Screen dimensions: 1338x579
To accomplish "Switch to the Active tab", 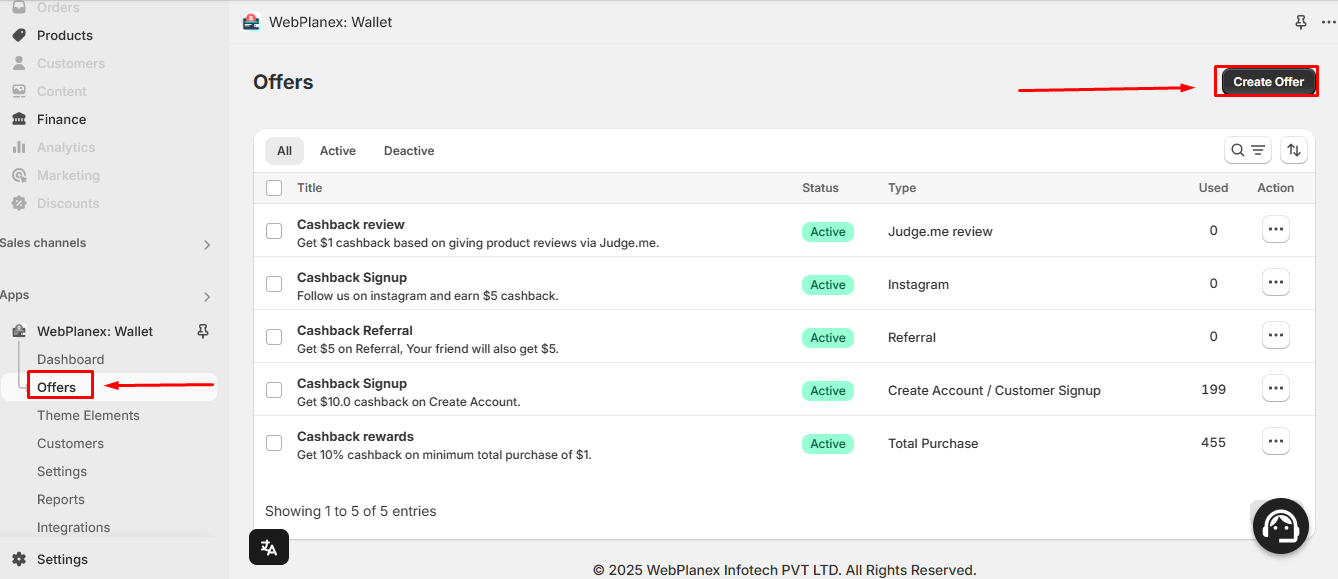I will pyautogui.click(x=337, y=150).
